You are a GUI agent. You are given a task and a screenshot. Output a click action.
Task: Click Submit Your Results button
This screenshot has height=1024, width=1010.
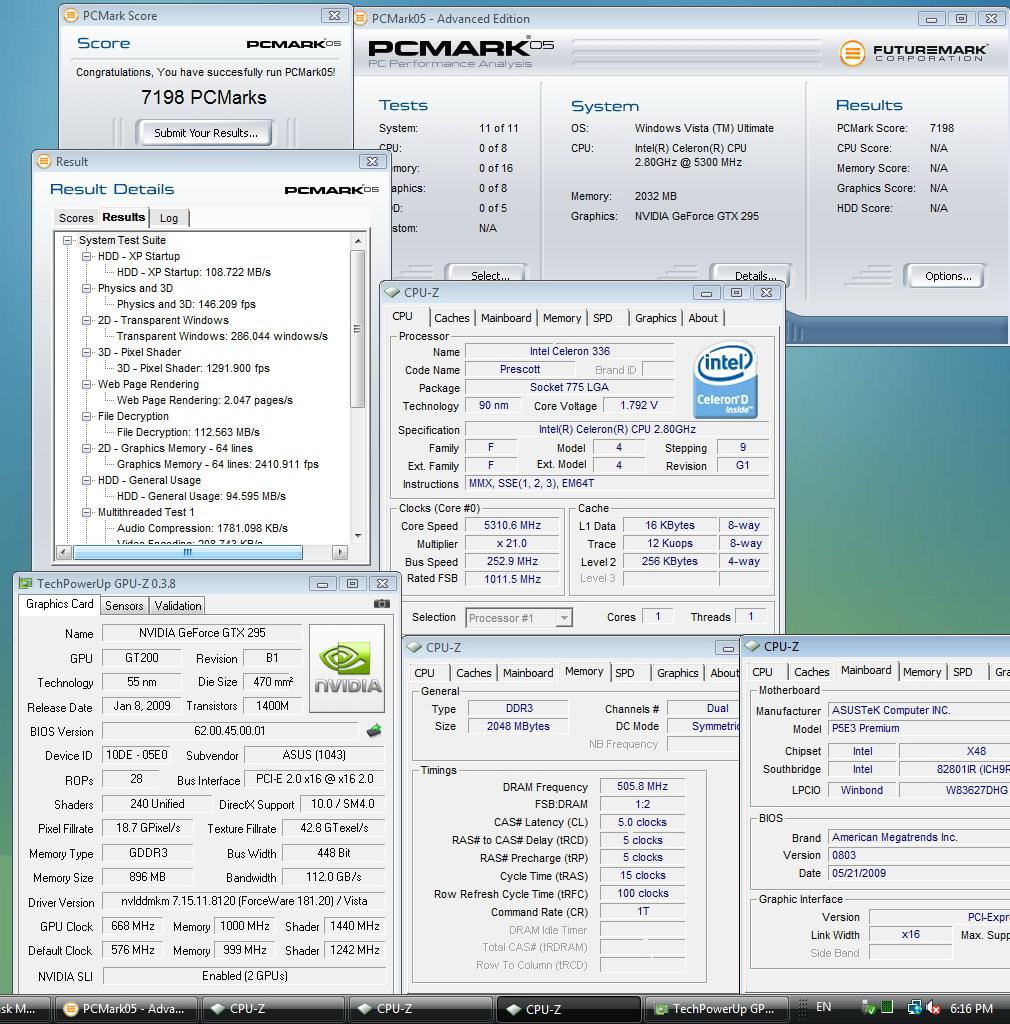(x=206, y=133)
